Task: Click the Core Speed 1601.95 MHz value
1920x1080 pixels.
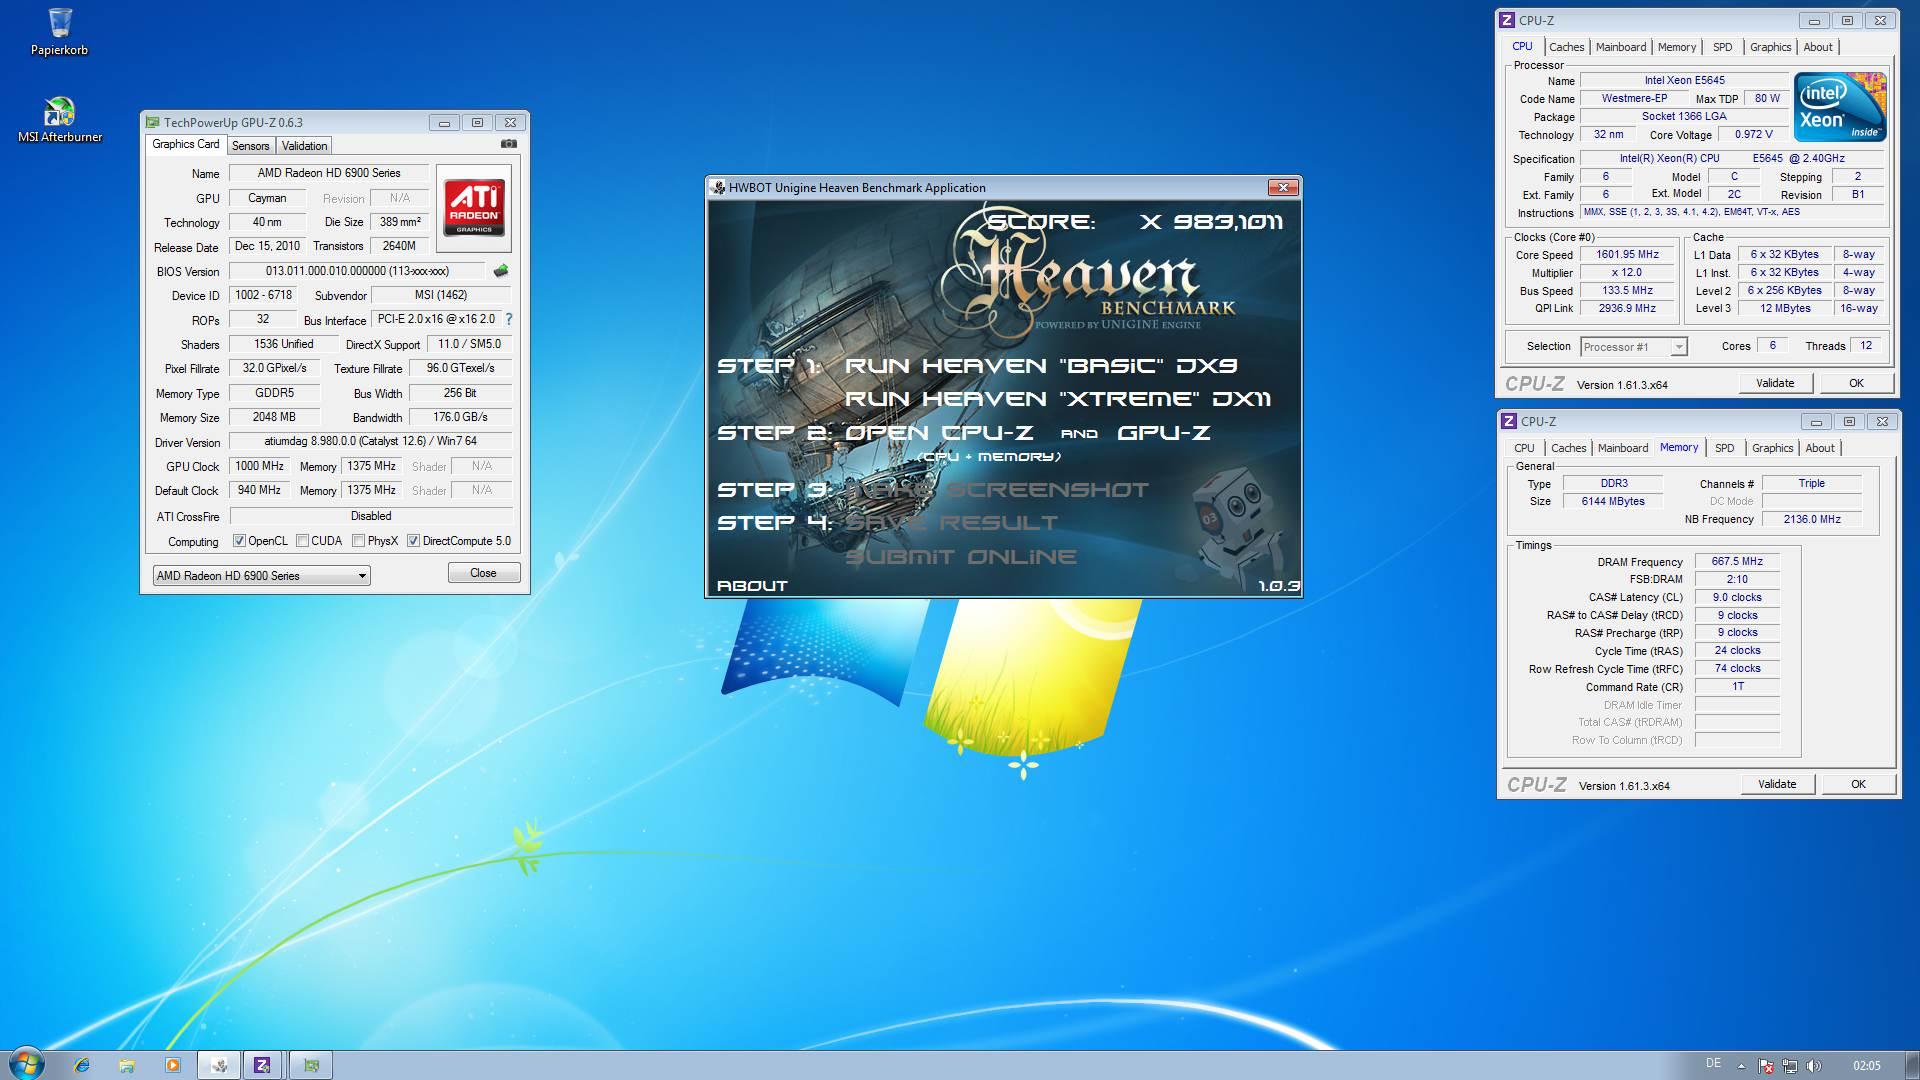Action: pos(1627,255)
